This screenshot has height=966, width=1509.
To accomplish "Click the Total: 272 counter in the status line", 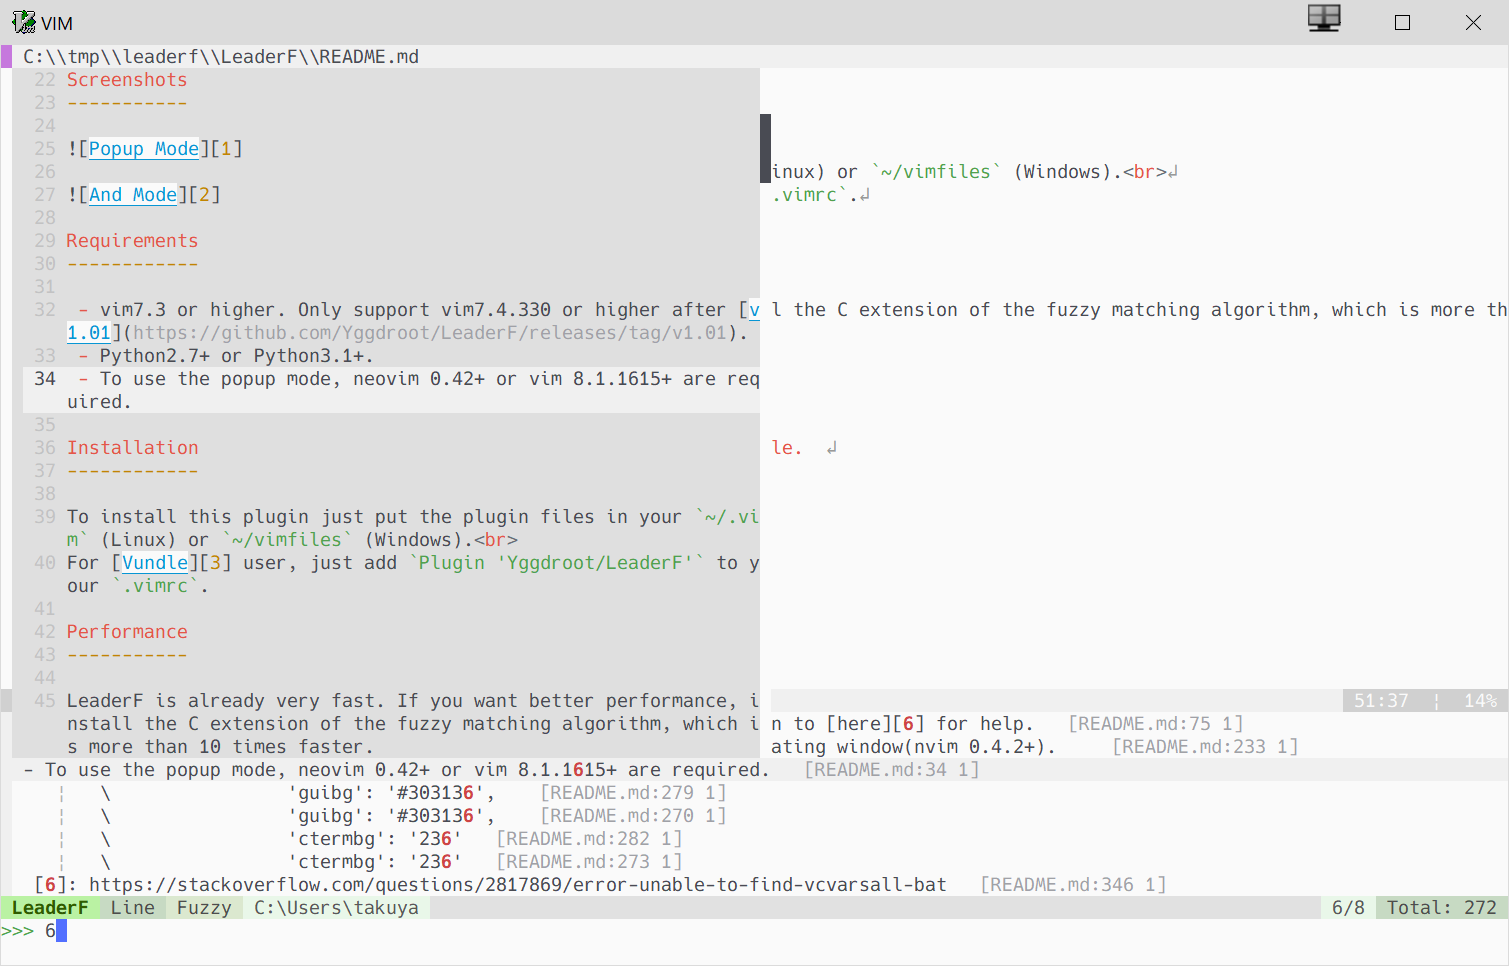I will click(x=1440, y=907).
